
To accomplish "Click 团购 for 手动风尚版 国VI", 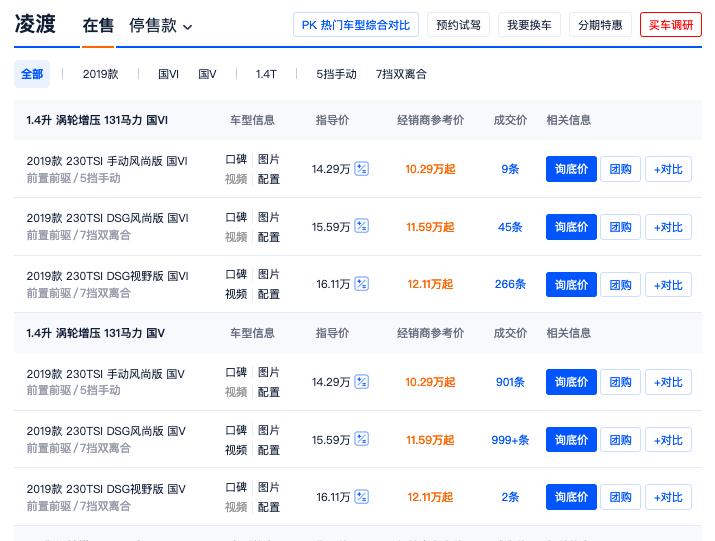I will point(620,169).
